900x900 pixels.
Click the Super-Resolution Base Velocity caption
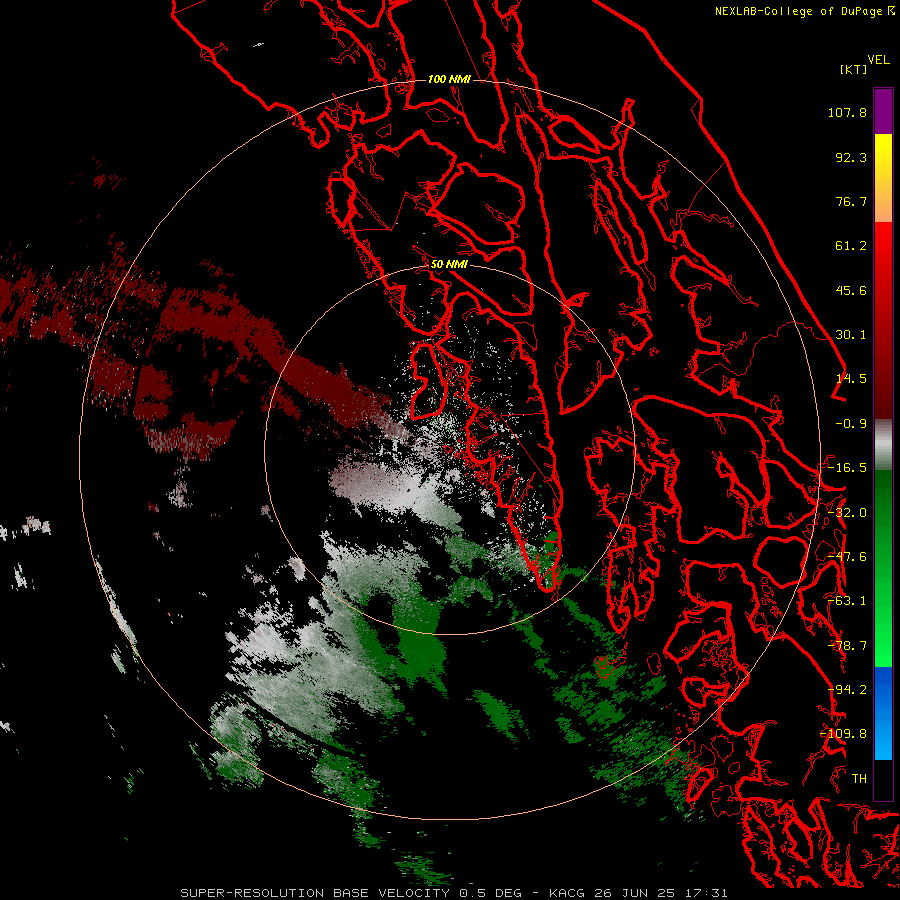[x=454, y=893]
